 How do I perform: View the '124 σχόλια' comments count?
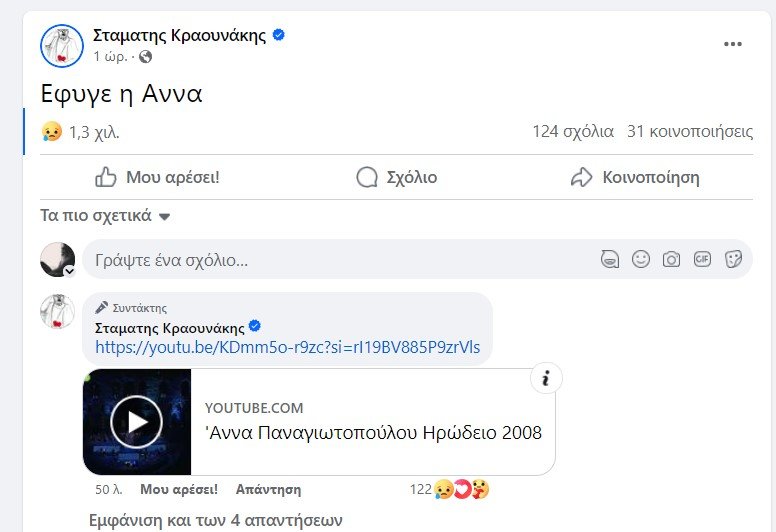click(573, 131)
